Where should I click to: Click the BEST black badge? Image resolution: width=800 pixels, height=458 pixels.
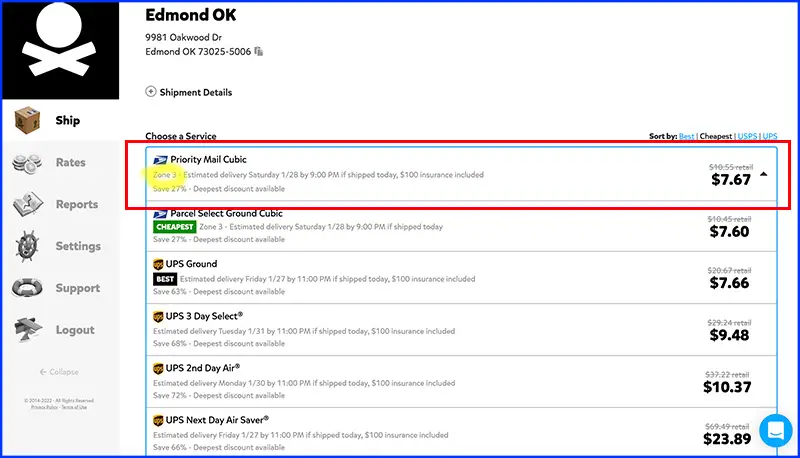(x=165, y=279)
